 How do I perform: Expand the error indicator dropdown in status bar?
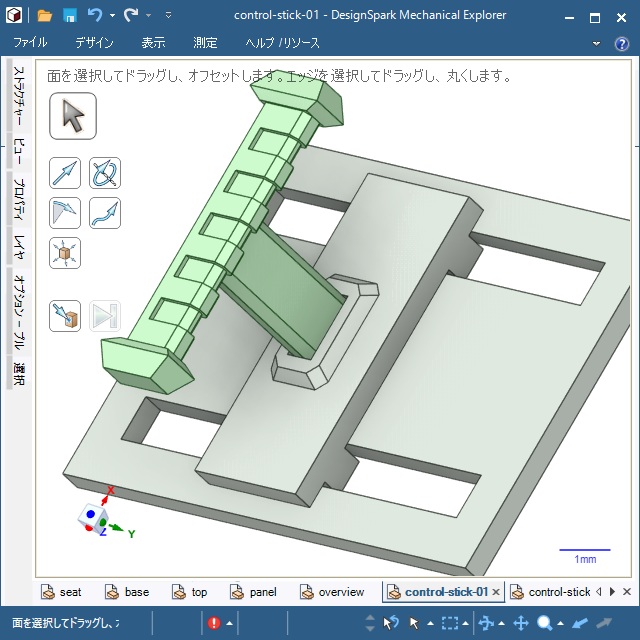229,624
